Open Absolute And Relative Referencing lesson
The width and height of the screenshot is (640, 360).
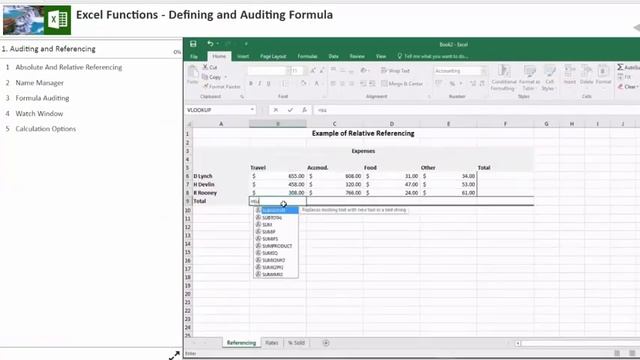pyautogui.click(x=69, y=67)
